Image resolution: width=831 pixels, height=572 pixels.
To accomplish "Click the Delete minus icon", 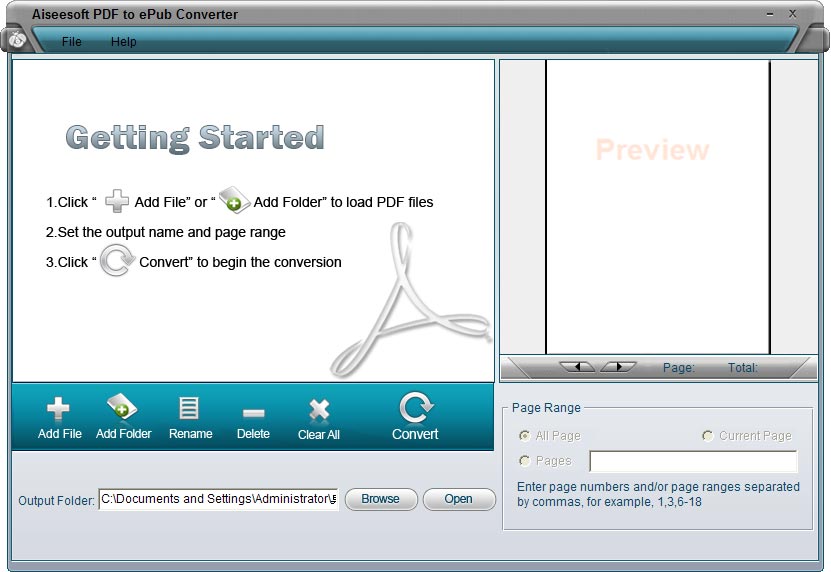I will 253,412.
